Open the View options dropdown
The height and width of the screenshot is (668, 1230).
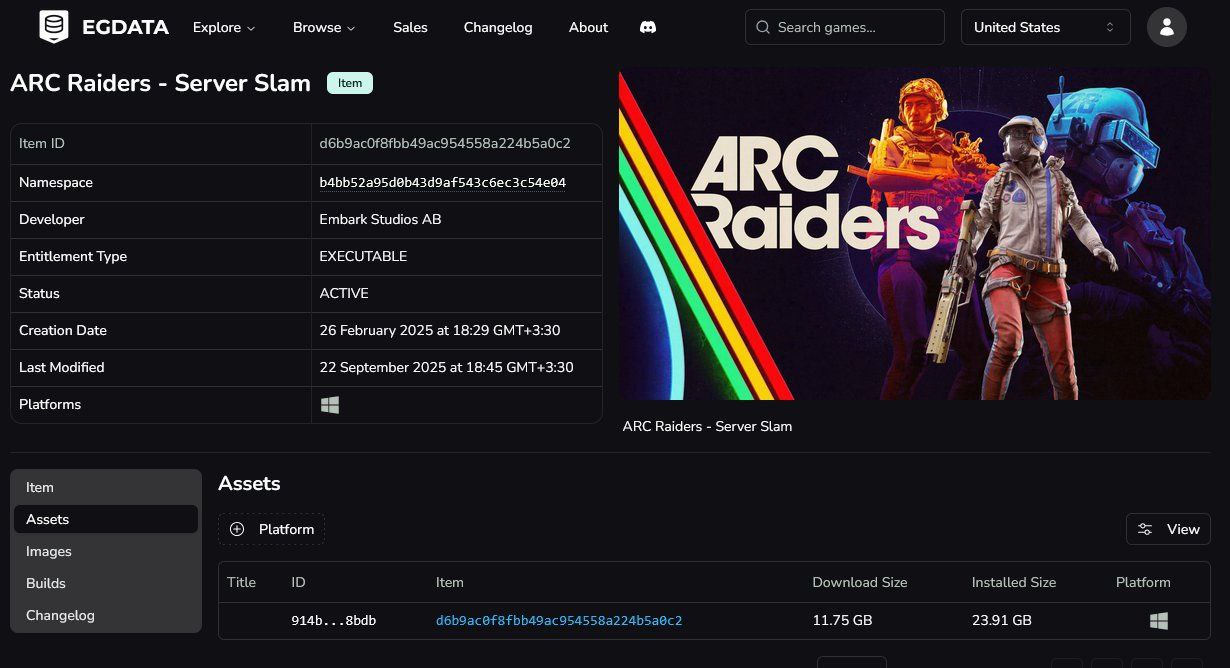(1168, 529)
